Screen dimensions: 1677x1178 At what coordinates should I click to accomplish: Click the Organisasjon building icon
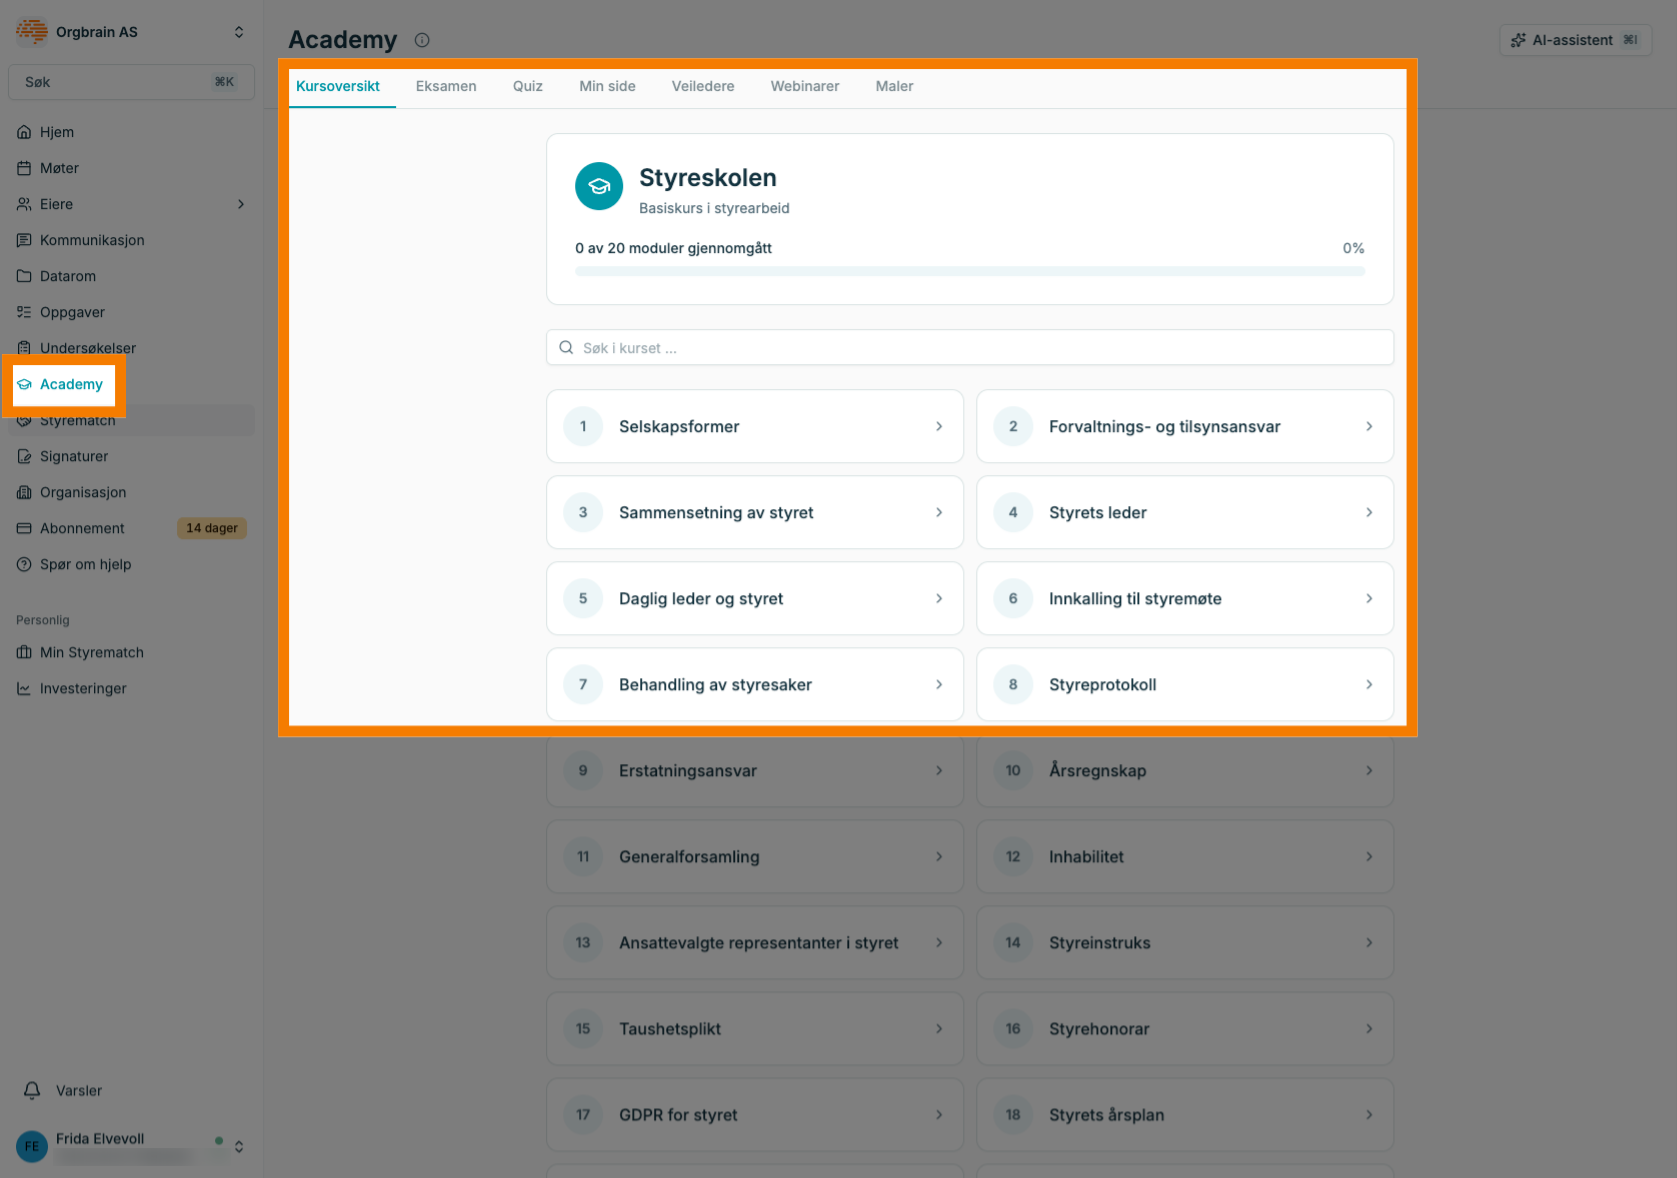[24, 492]
